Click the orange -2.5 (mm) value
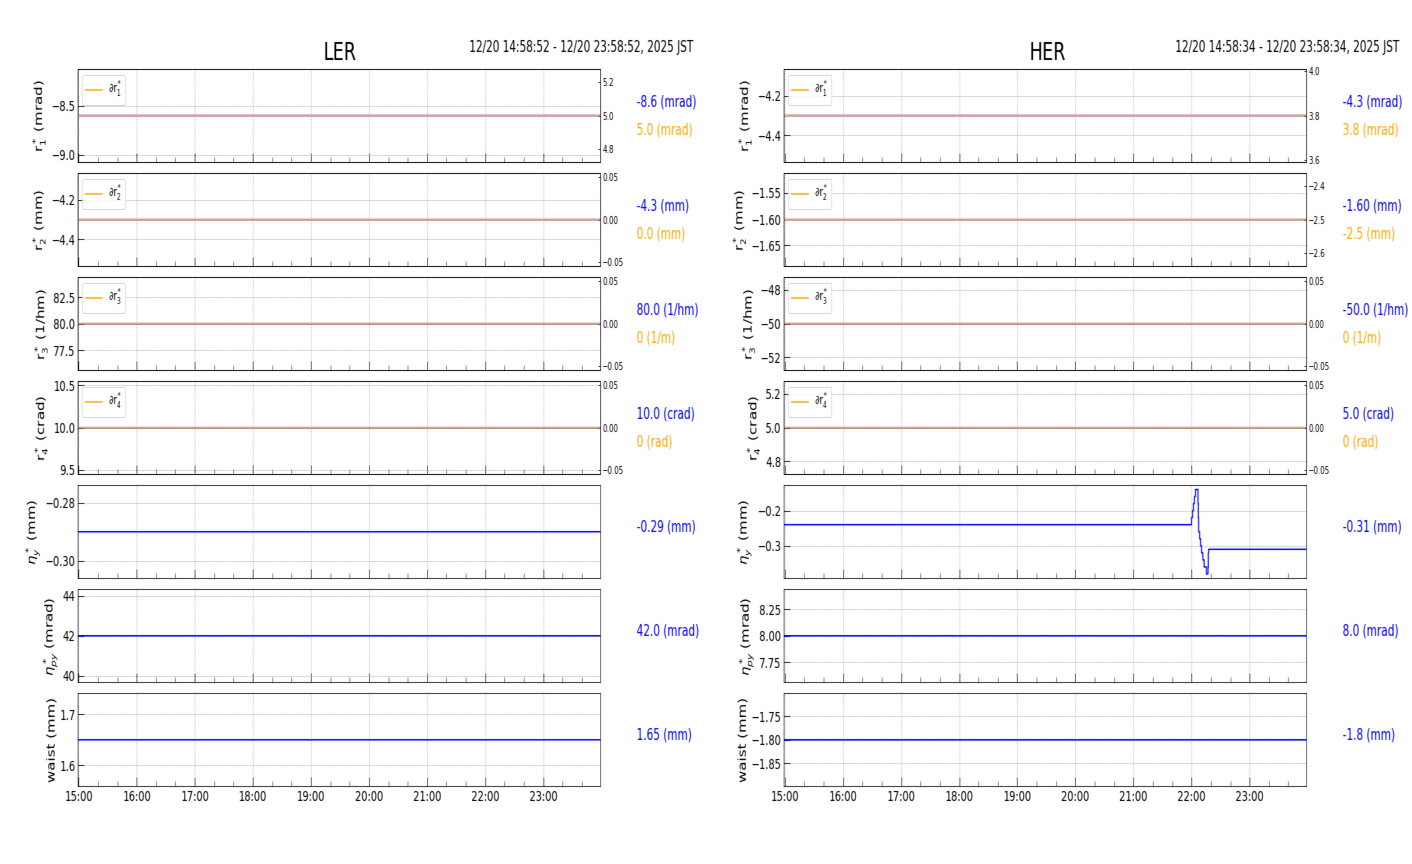The image size is (1412, 864). [1368, 234]
